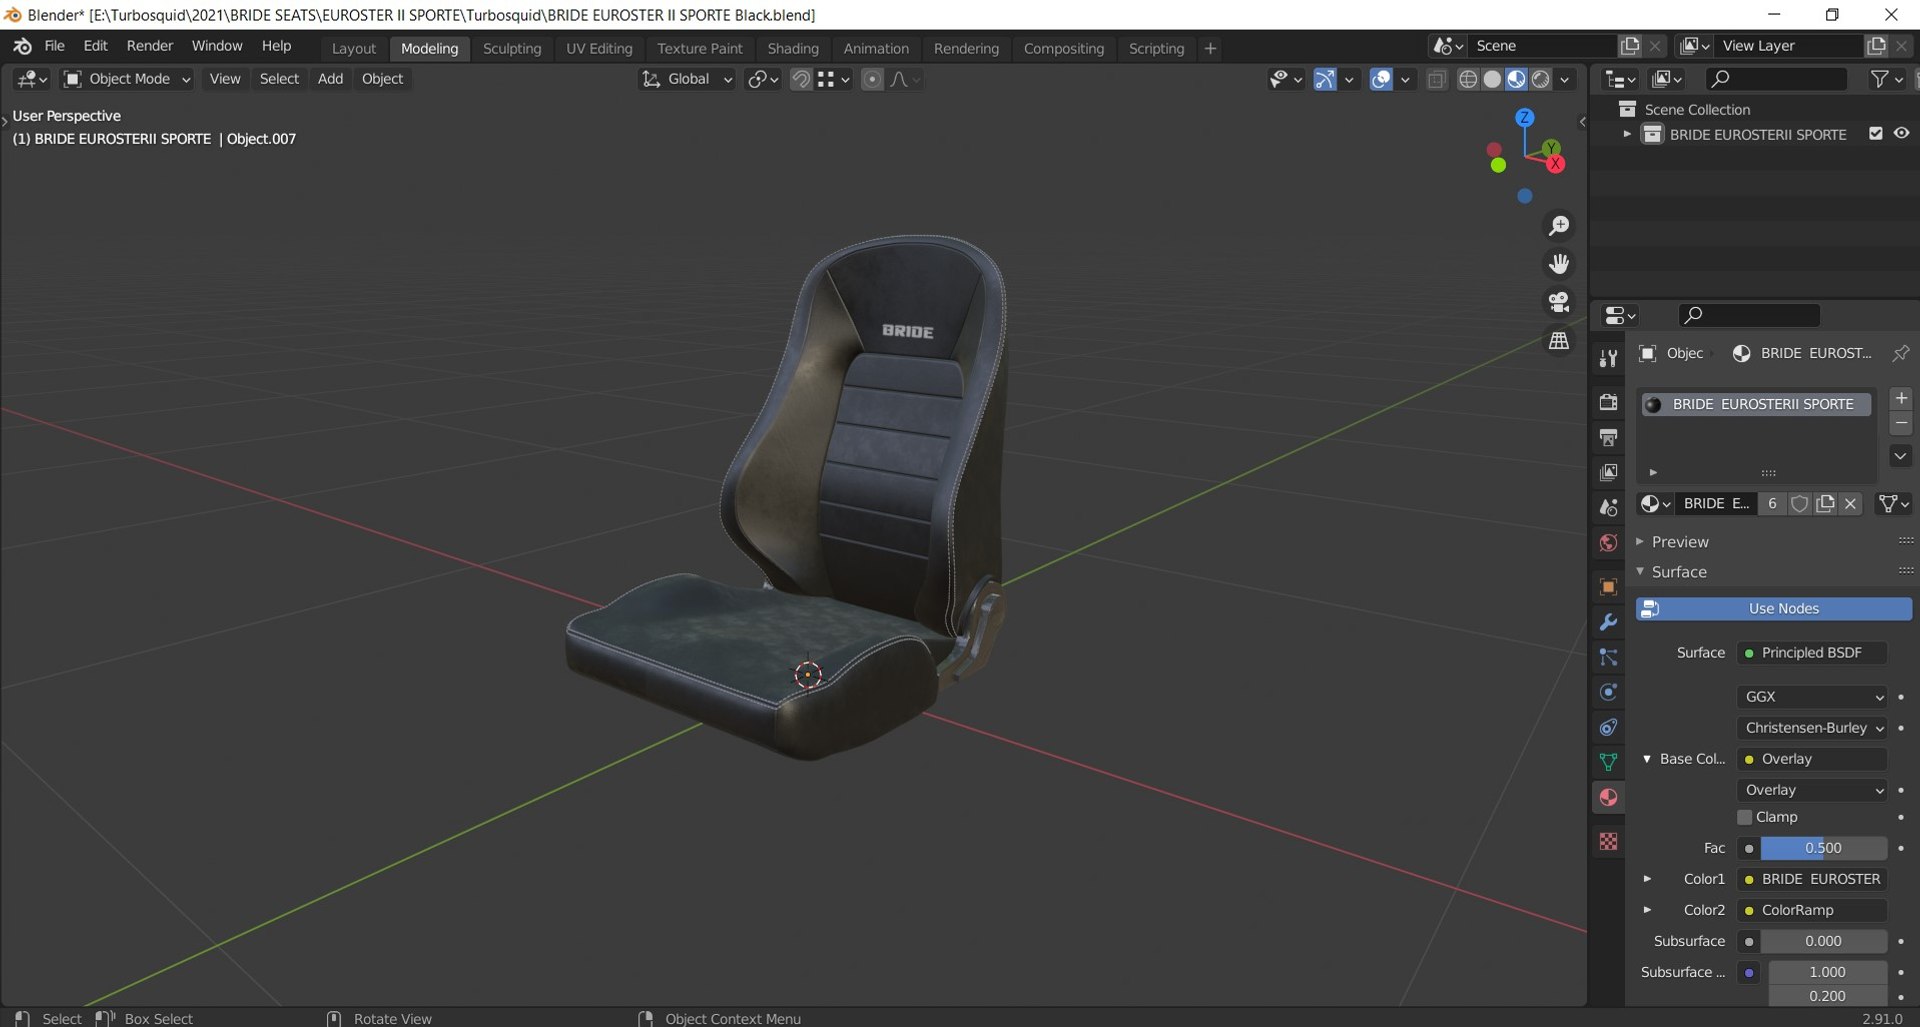Select rendered viewport shading mode
This screenshot has height=1027, width=1920.
(1541, 79)
